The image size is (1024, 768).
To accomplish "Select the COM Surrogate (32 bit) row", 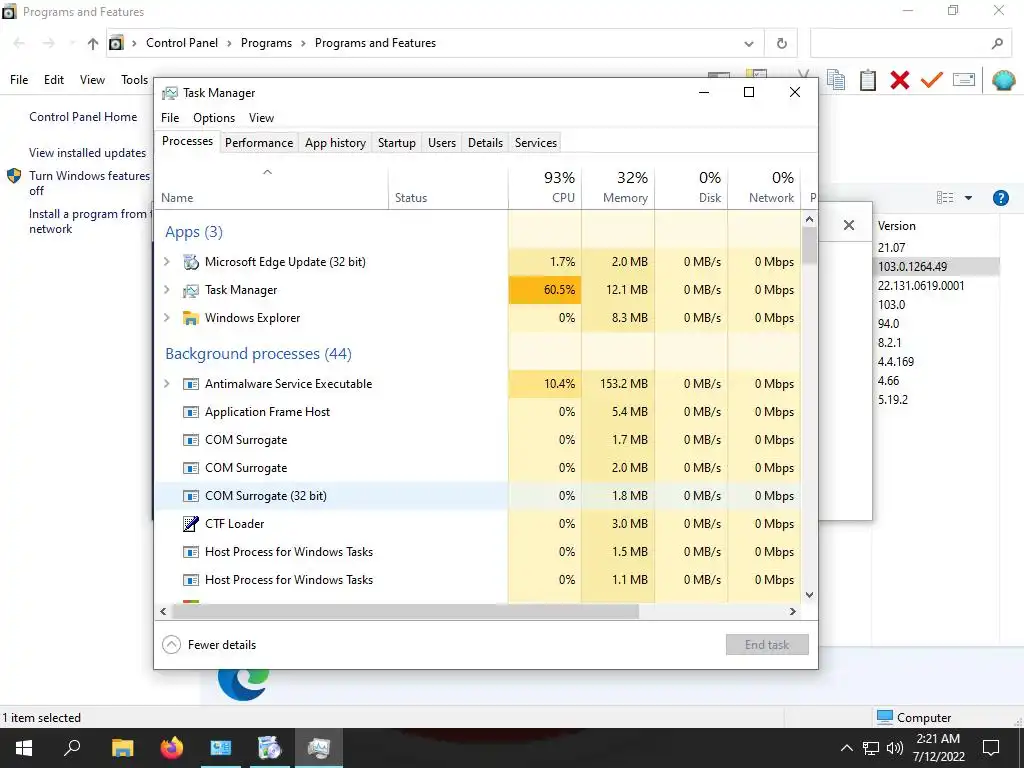I will tap(477, 496).
